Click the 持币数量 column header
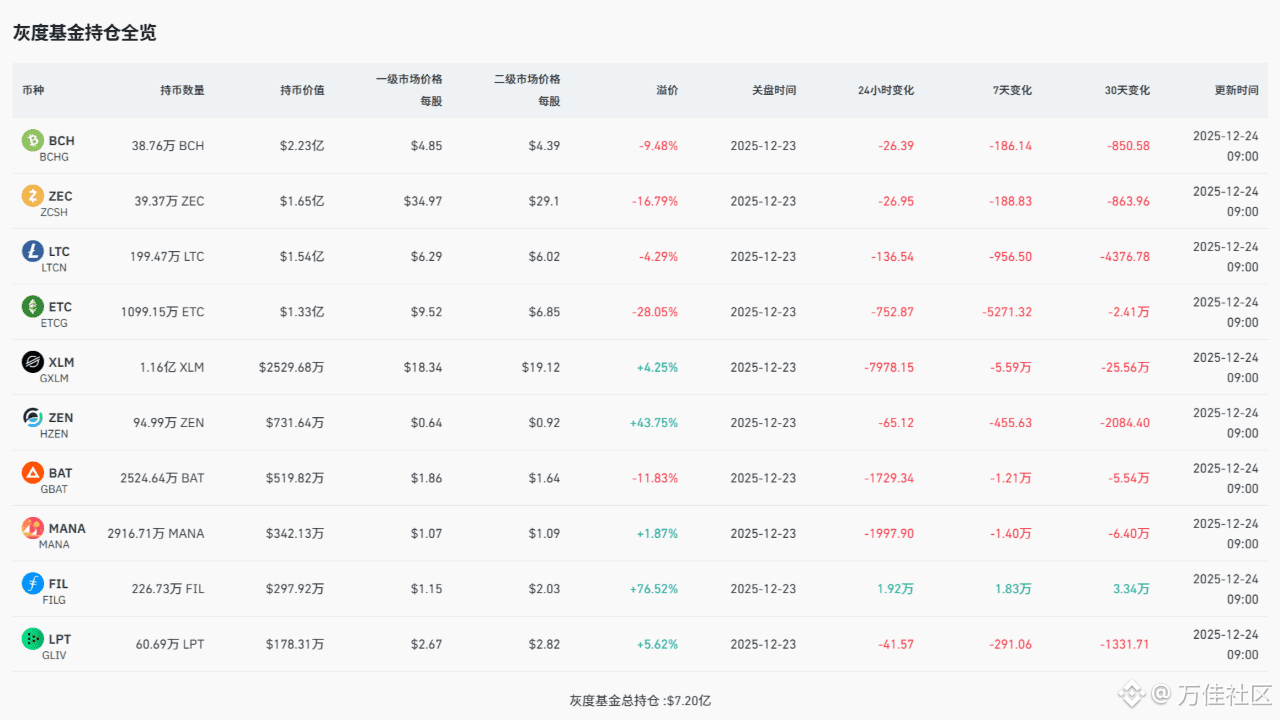The width and height of the screenshot is (1280, 720). (182, 90)
